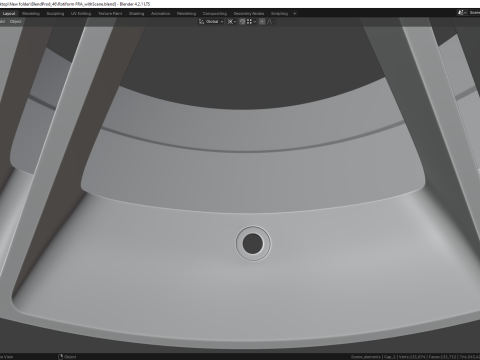The height and width of the screenshot is (360, 480).
Task: Open the Texture Paint workspace
Action: (110, 14)
